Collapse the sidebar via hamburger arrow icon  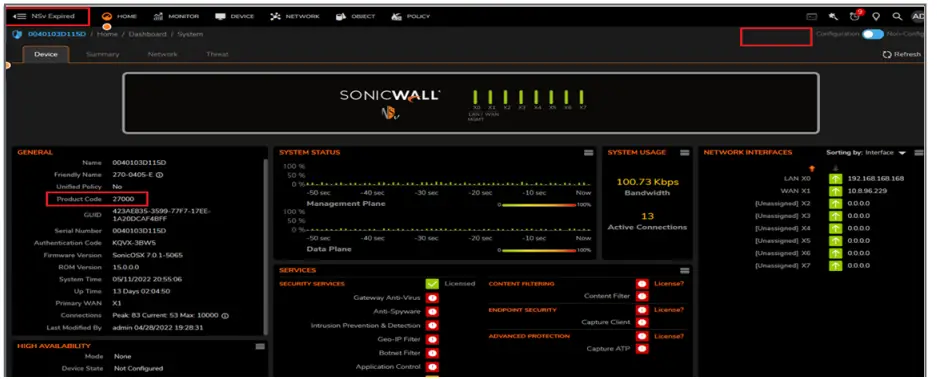pyautogui.click(x=19, y=16)
